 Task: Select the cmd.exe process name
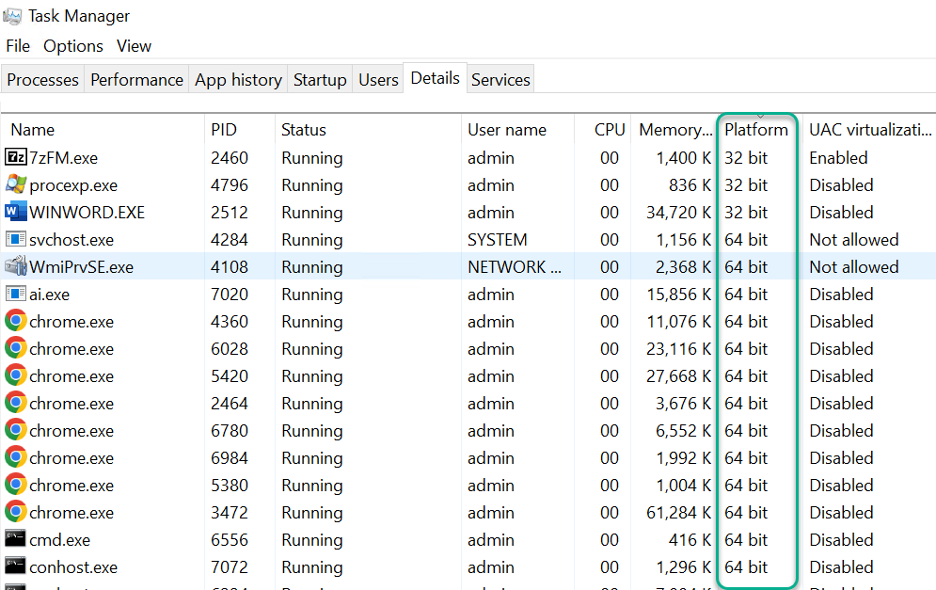coord(60,540)
